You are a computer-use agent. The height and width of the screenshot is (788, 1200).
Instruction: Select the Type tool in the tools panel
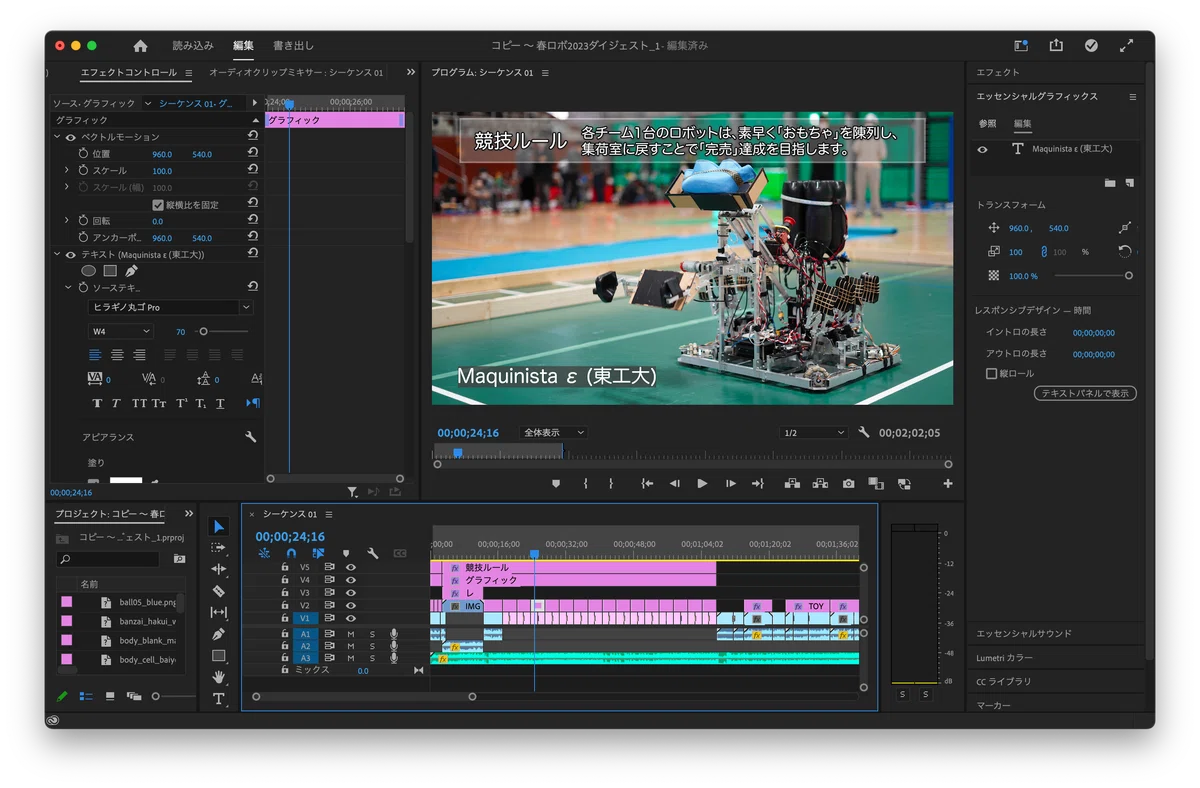(x=219, y=699)
